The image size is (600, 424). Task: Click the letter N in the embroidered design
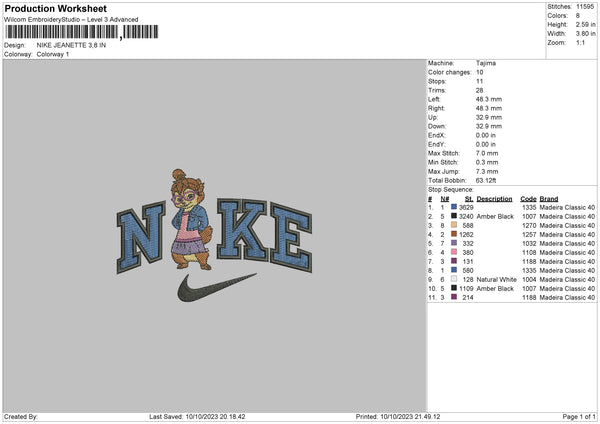(141, 237)
